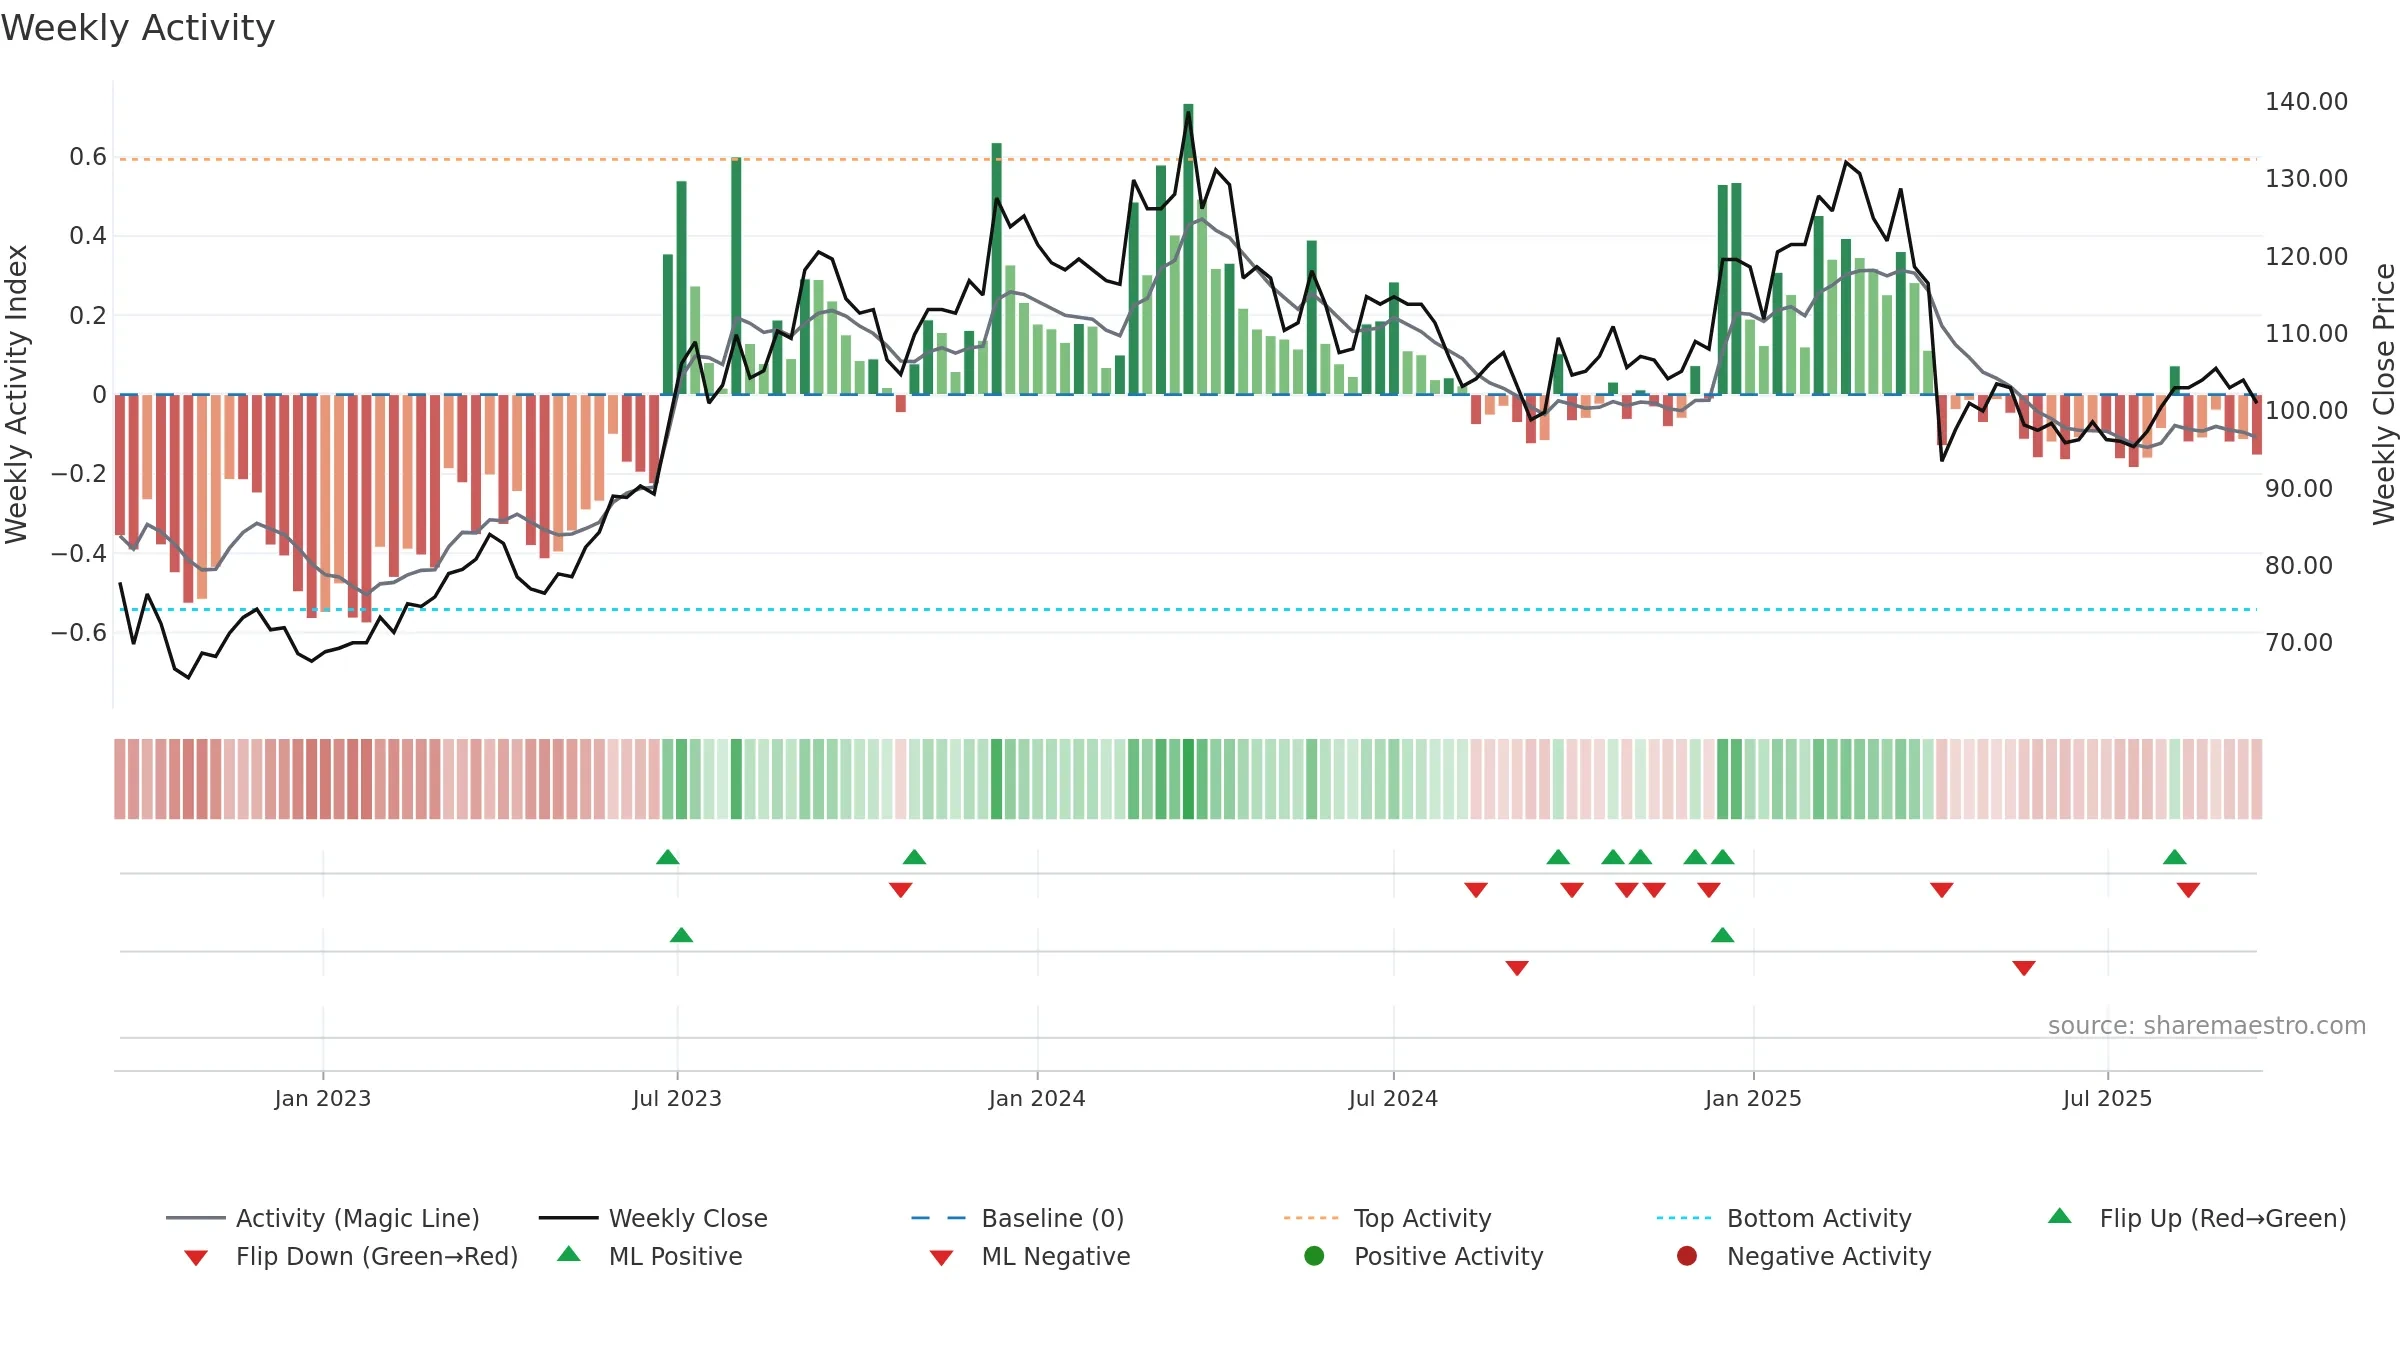Click the Positive Activity green circle icon
The image size is (2400, 1350).
pyautogui.click(x=1314, y=1256)
